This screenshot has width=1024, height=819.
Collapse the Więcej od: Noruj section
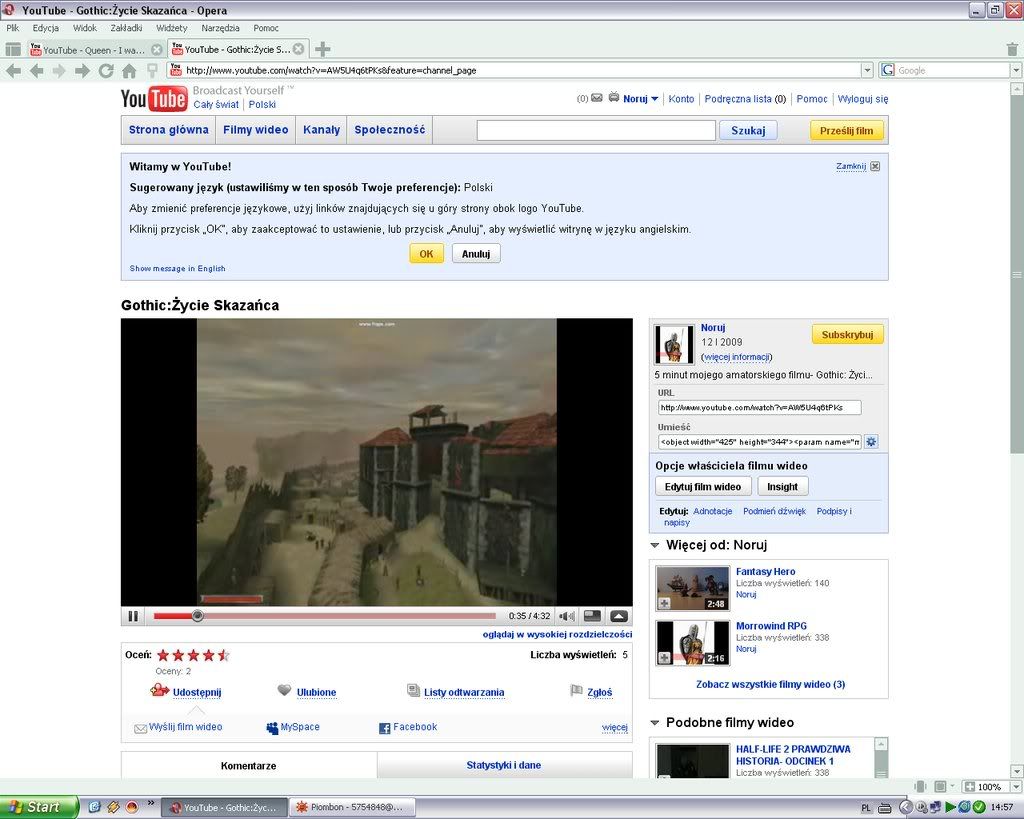click(655, 545)
